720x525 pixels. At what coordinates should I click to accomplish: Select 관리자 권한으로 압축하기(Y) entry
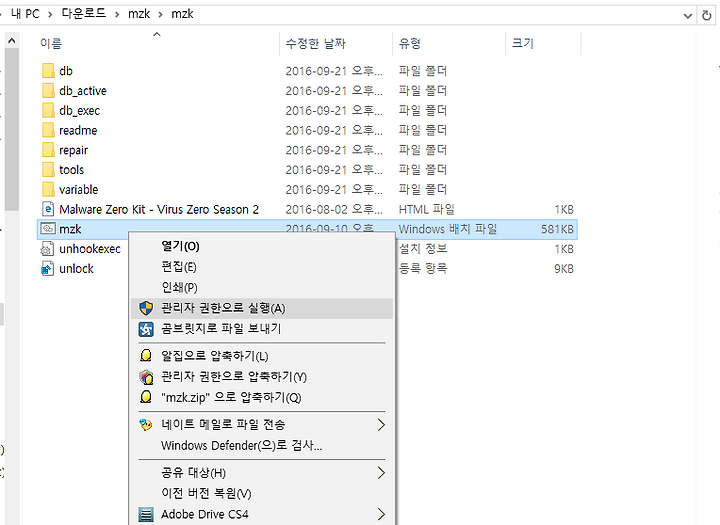(262, 377)
